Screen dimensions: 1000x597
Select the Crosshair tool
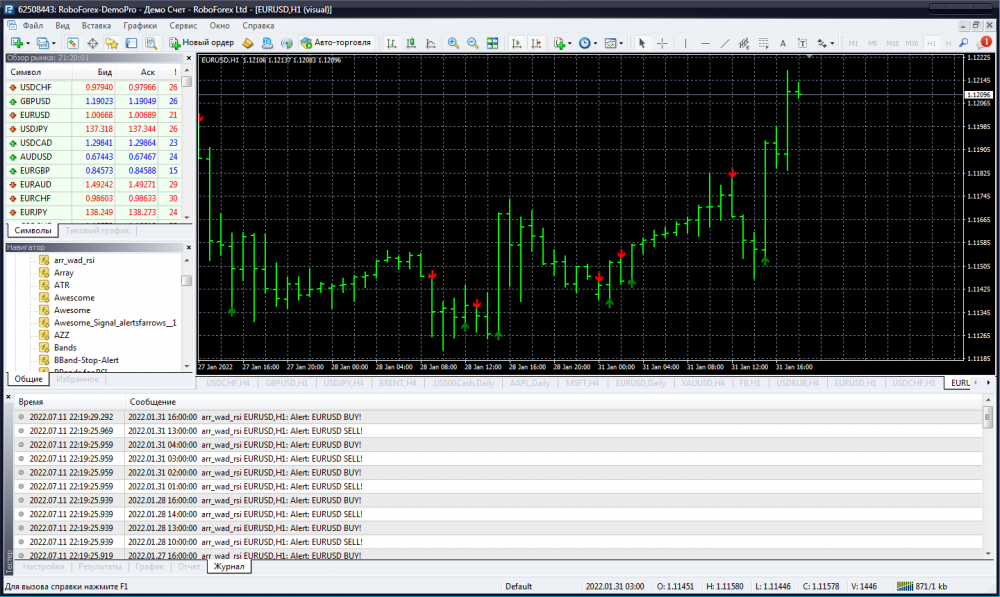click(662, 43)
